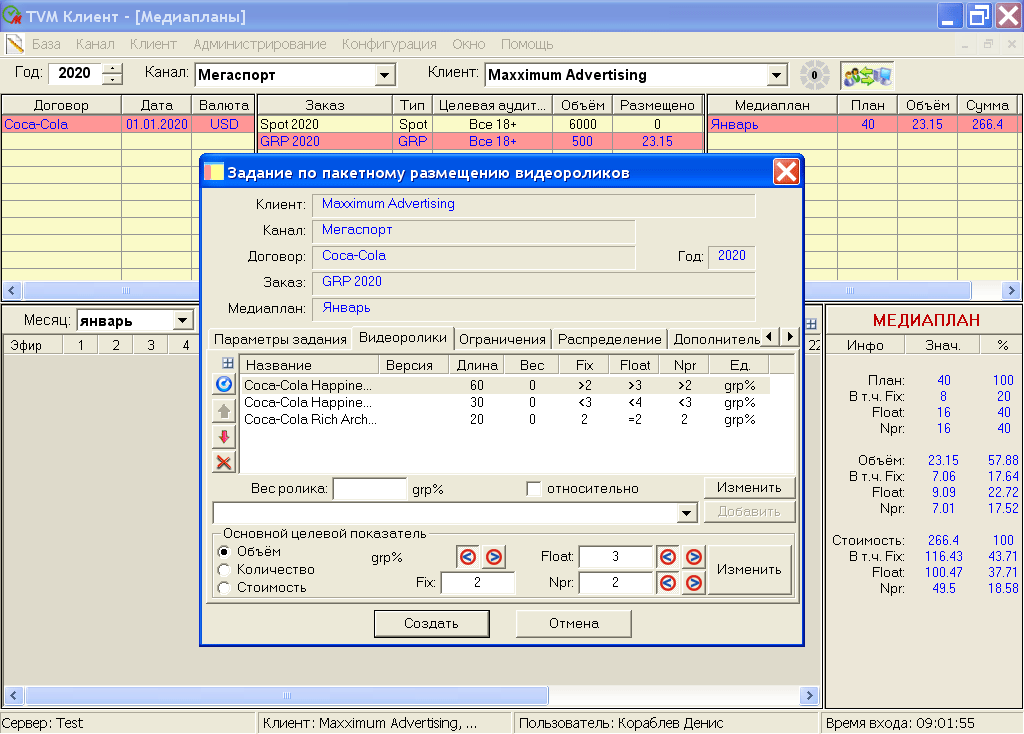Expand the 'Клиент' Maxximum Advertising dropdown

(777, 75)
